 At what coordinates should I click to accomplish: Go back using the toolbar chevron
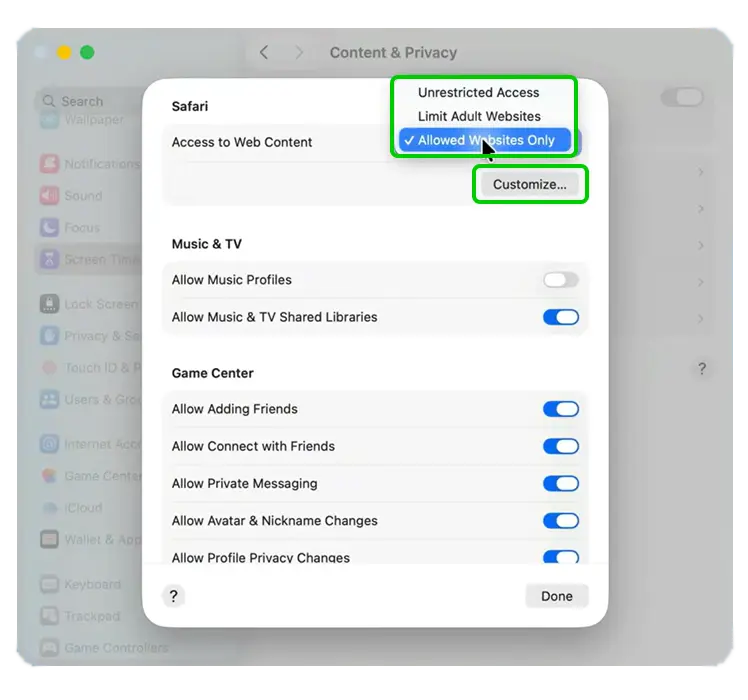pos(264,52)
